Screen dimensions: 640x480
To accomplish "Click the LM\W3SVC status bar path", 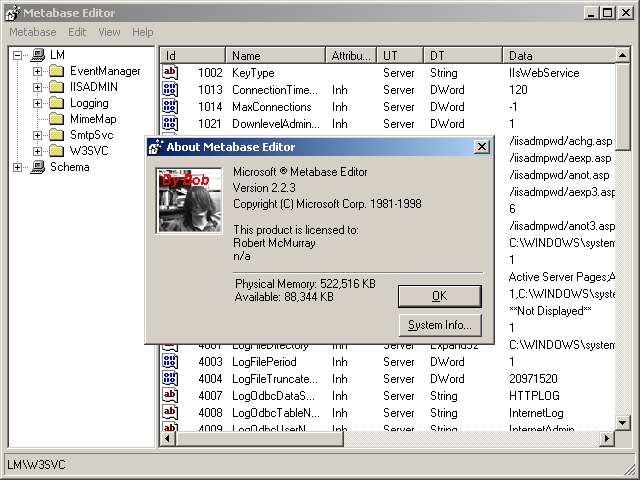I will [x=36, y=464].
